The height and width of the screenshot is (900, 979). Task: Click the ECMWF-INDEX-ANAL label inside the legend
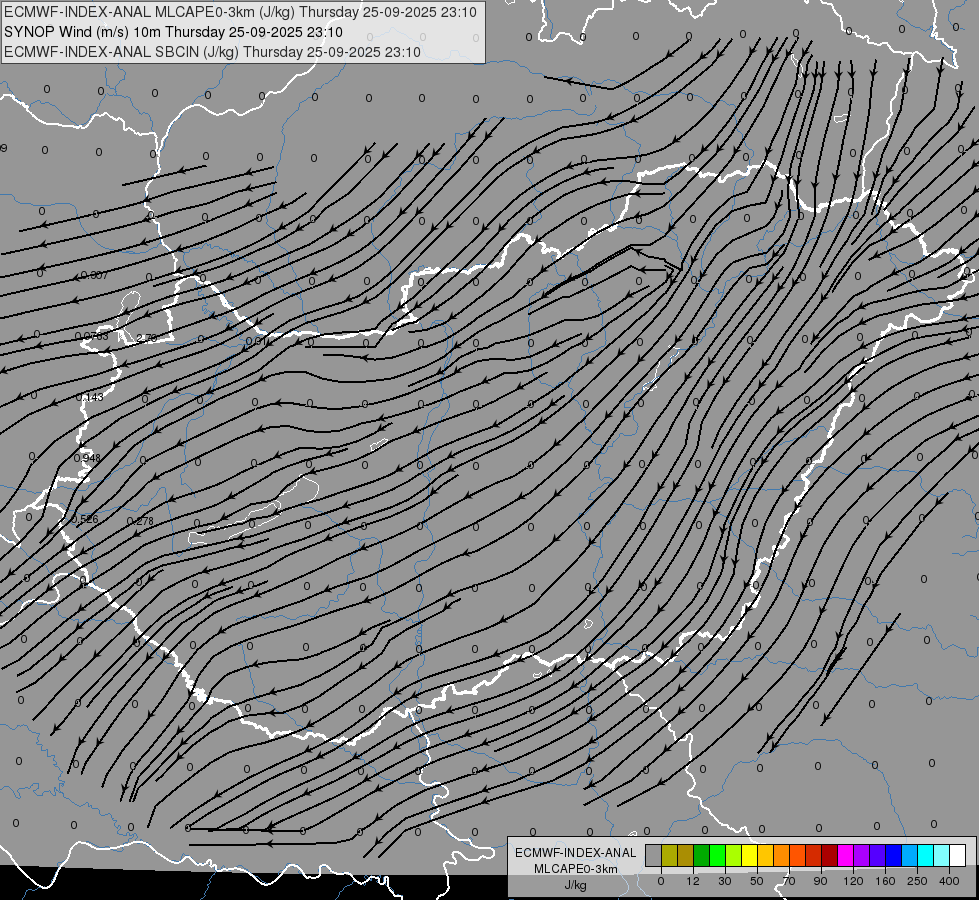click(576, 853)
